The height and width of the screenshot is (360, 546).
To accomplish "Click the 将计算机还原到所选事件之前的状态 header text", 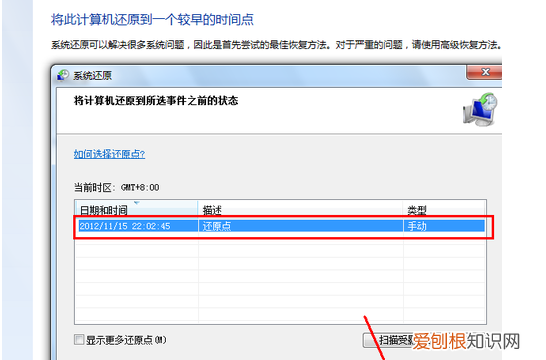I will tap(156, 101).
